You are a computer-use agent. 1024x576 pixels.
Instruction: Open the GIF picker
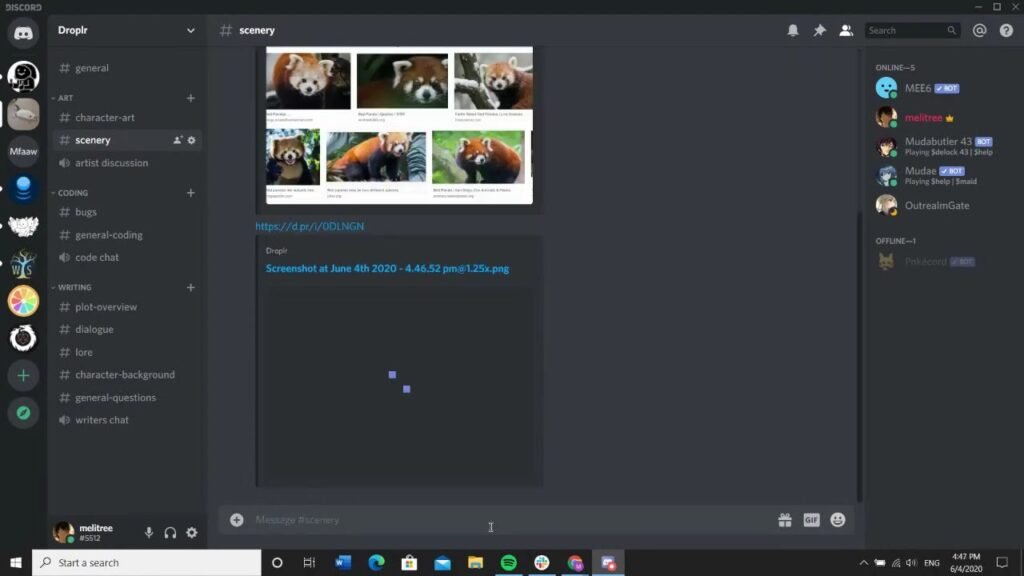[x=811, y=520]
